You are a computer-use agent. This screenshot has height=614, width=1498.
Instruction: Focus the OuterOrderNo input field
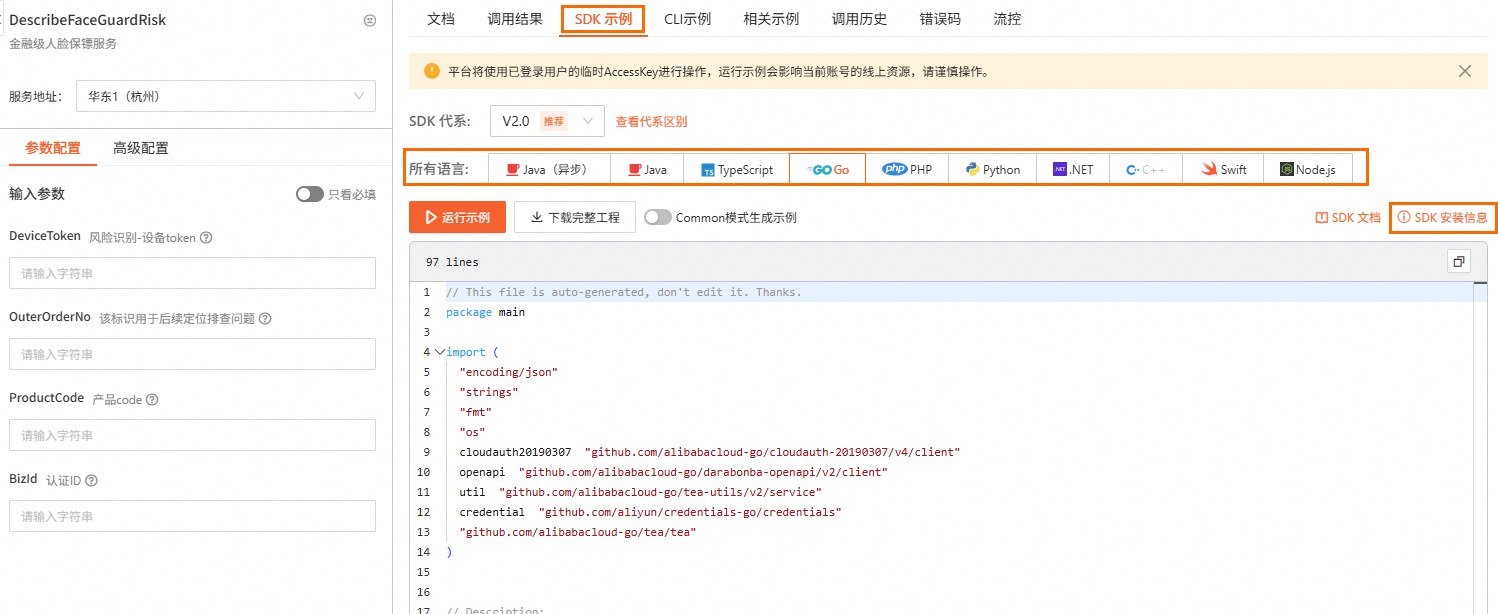click(192, 354)
